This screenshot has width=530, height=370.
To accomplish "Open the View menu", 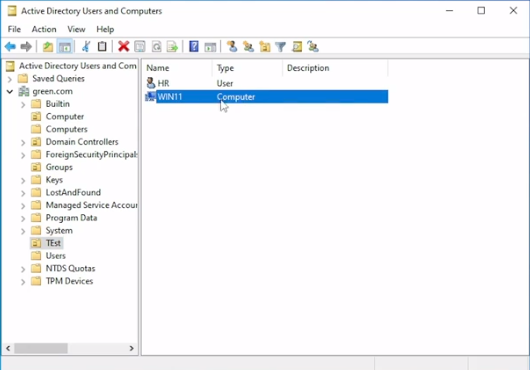I will click(76, 29).
